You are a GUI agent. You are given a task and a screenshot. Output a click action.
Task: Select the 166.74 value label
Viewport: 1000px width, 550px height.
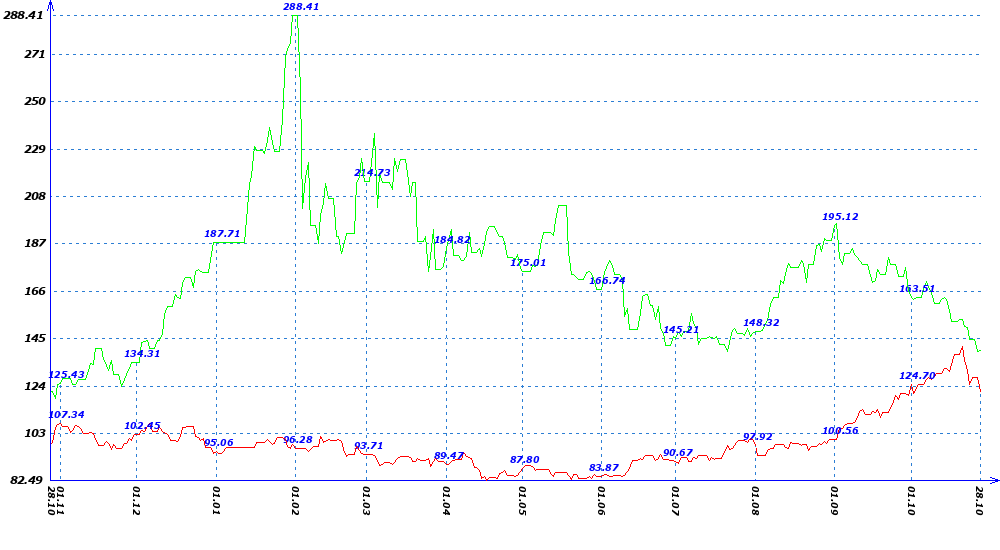607,281
